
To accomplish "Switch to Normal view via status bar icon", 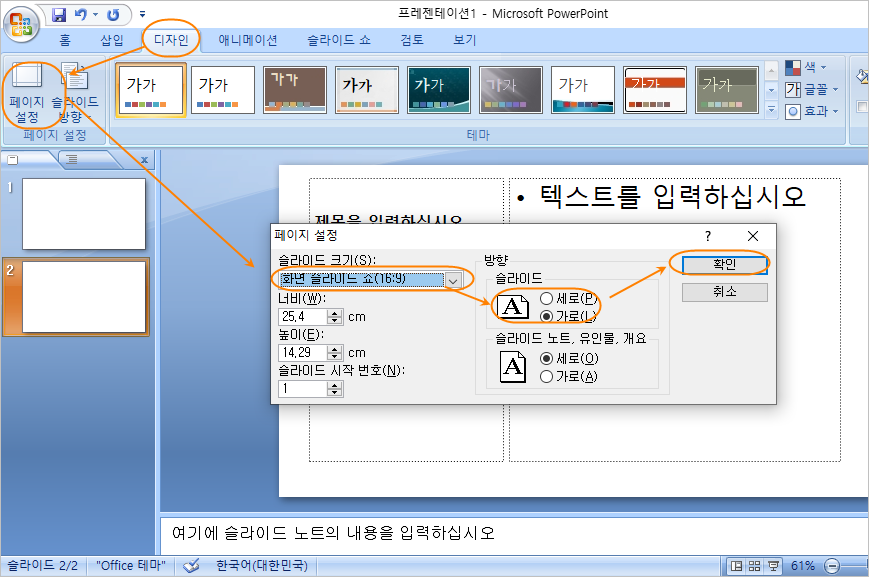I will pyautogui.click(x=736, y=566).
